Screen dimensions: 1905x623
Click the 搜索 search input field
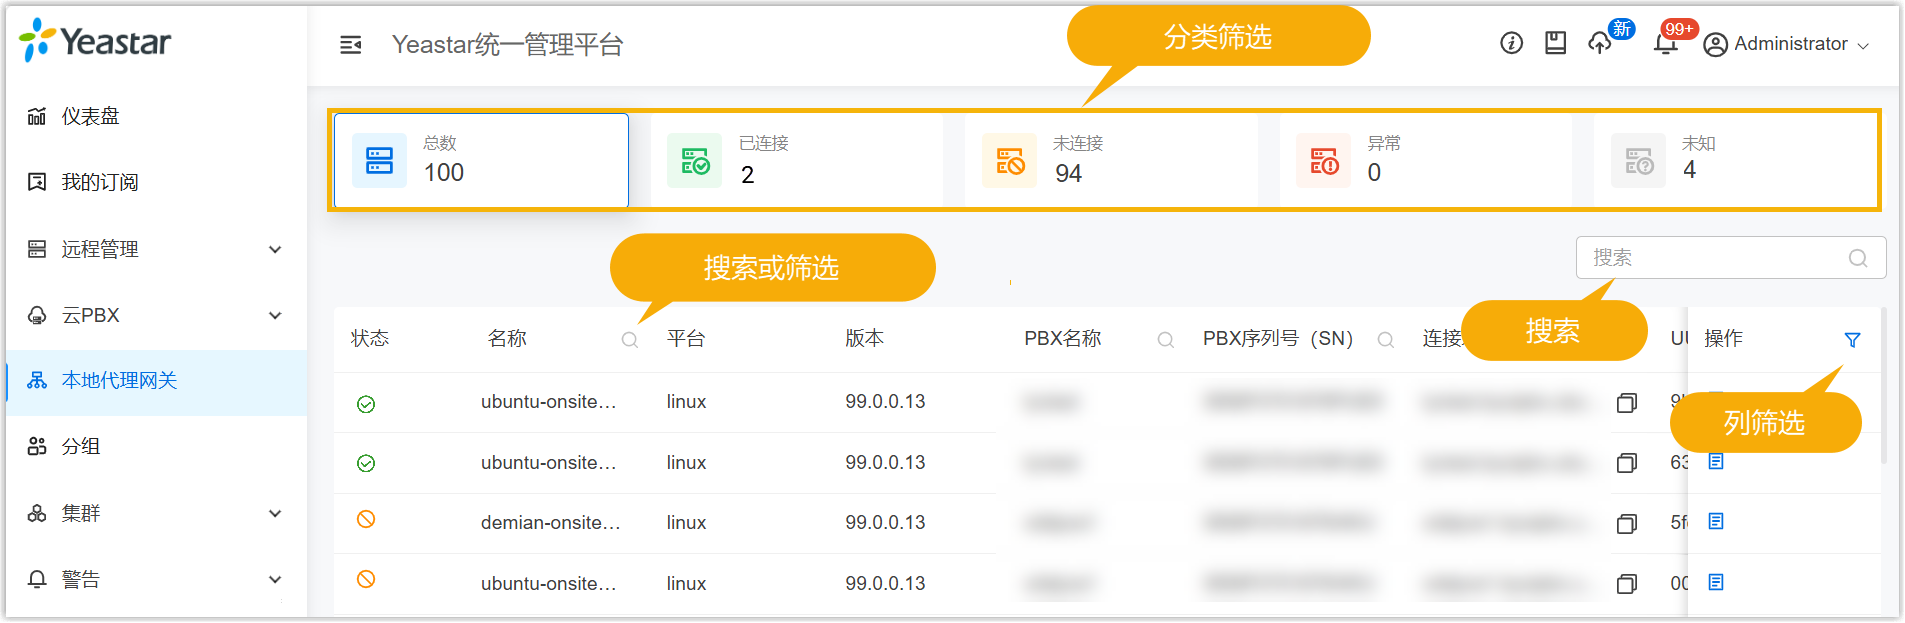(1715, 258)
